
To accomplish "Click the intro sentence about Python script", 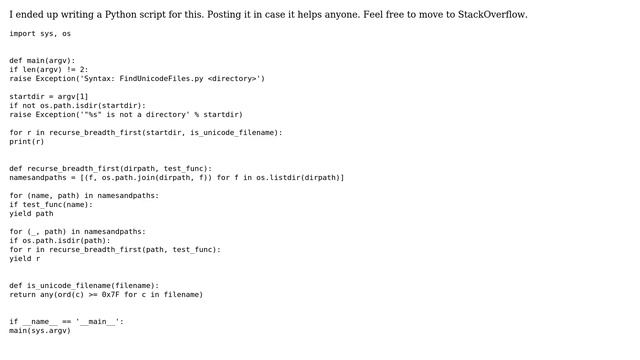I will (268, 15).
